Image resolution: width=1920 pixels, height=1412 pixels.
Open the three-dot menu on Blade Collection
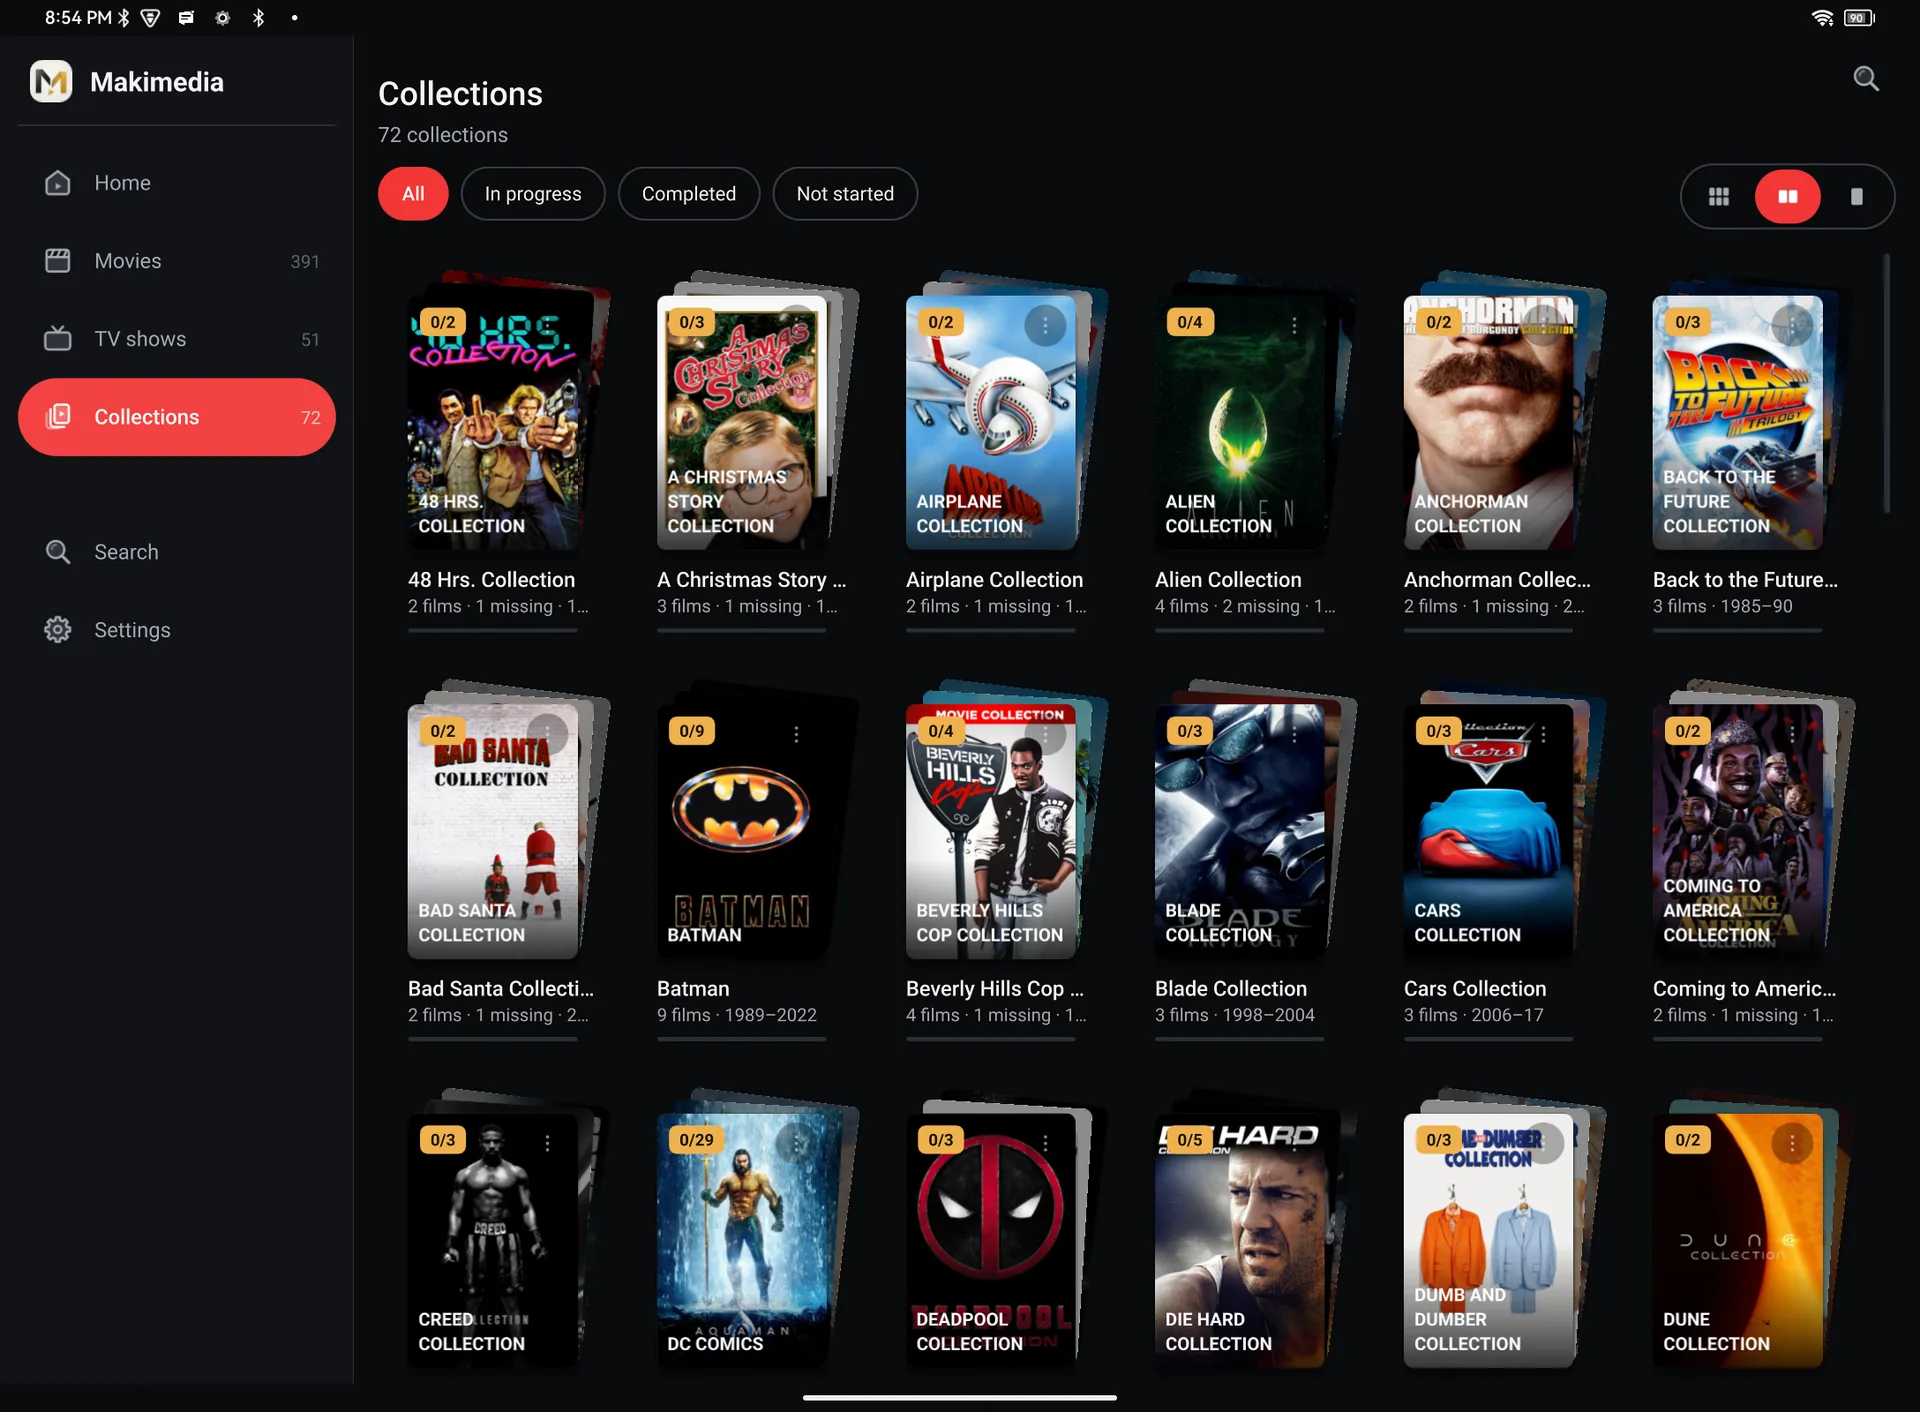click(x=1294, y=734)
